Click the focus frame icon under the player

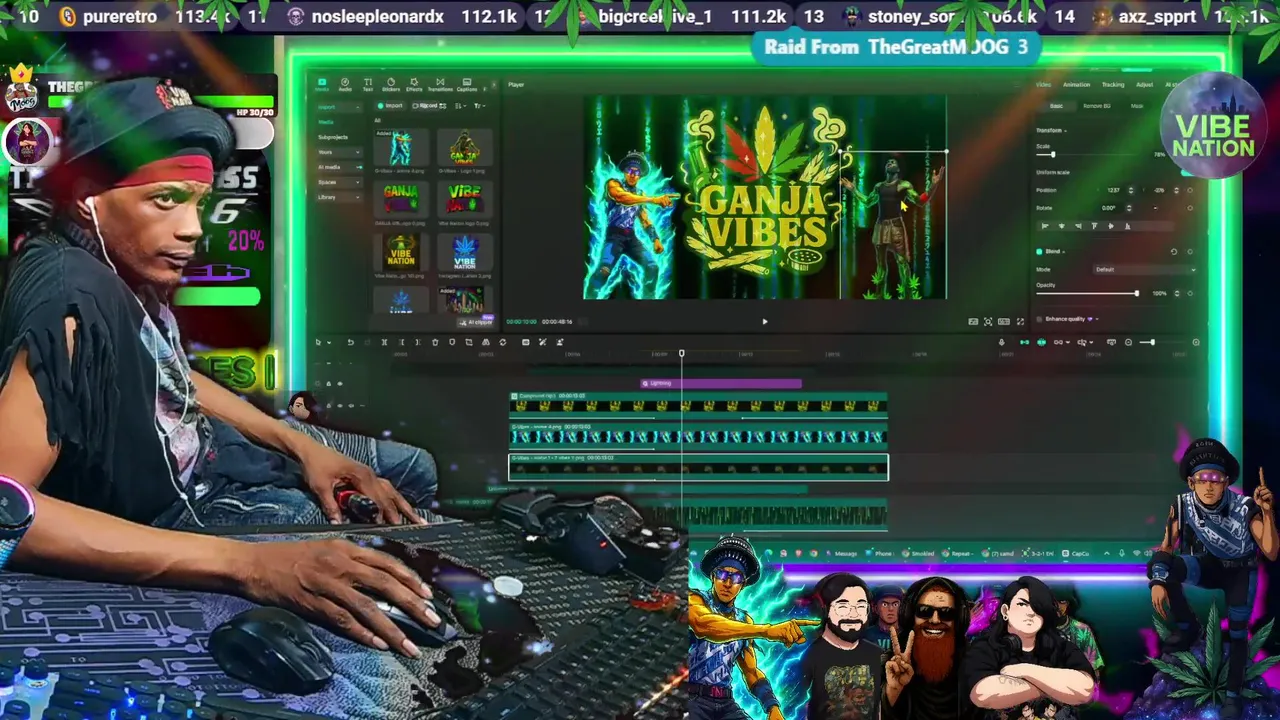tap(988, 321)
